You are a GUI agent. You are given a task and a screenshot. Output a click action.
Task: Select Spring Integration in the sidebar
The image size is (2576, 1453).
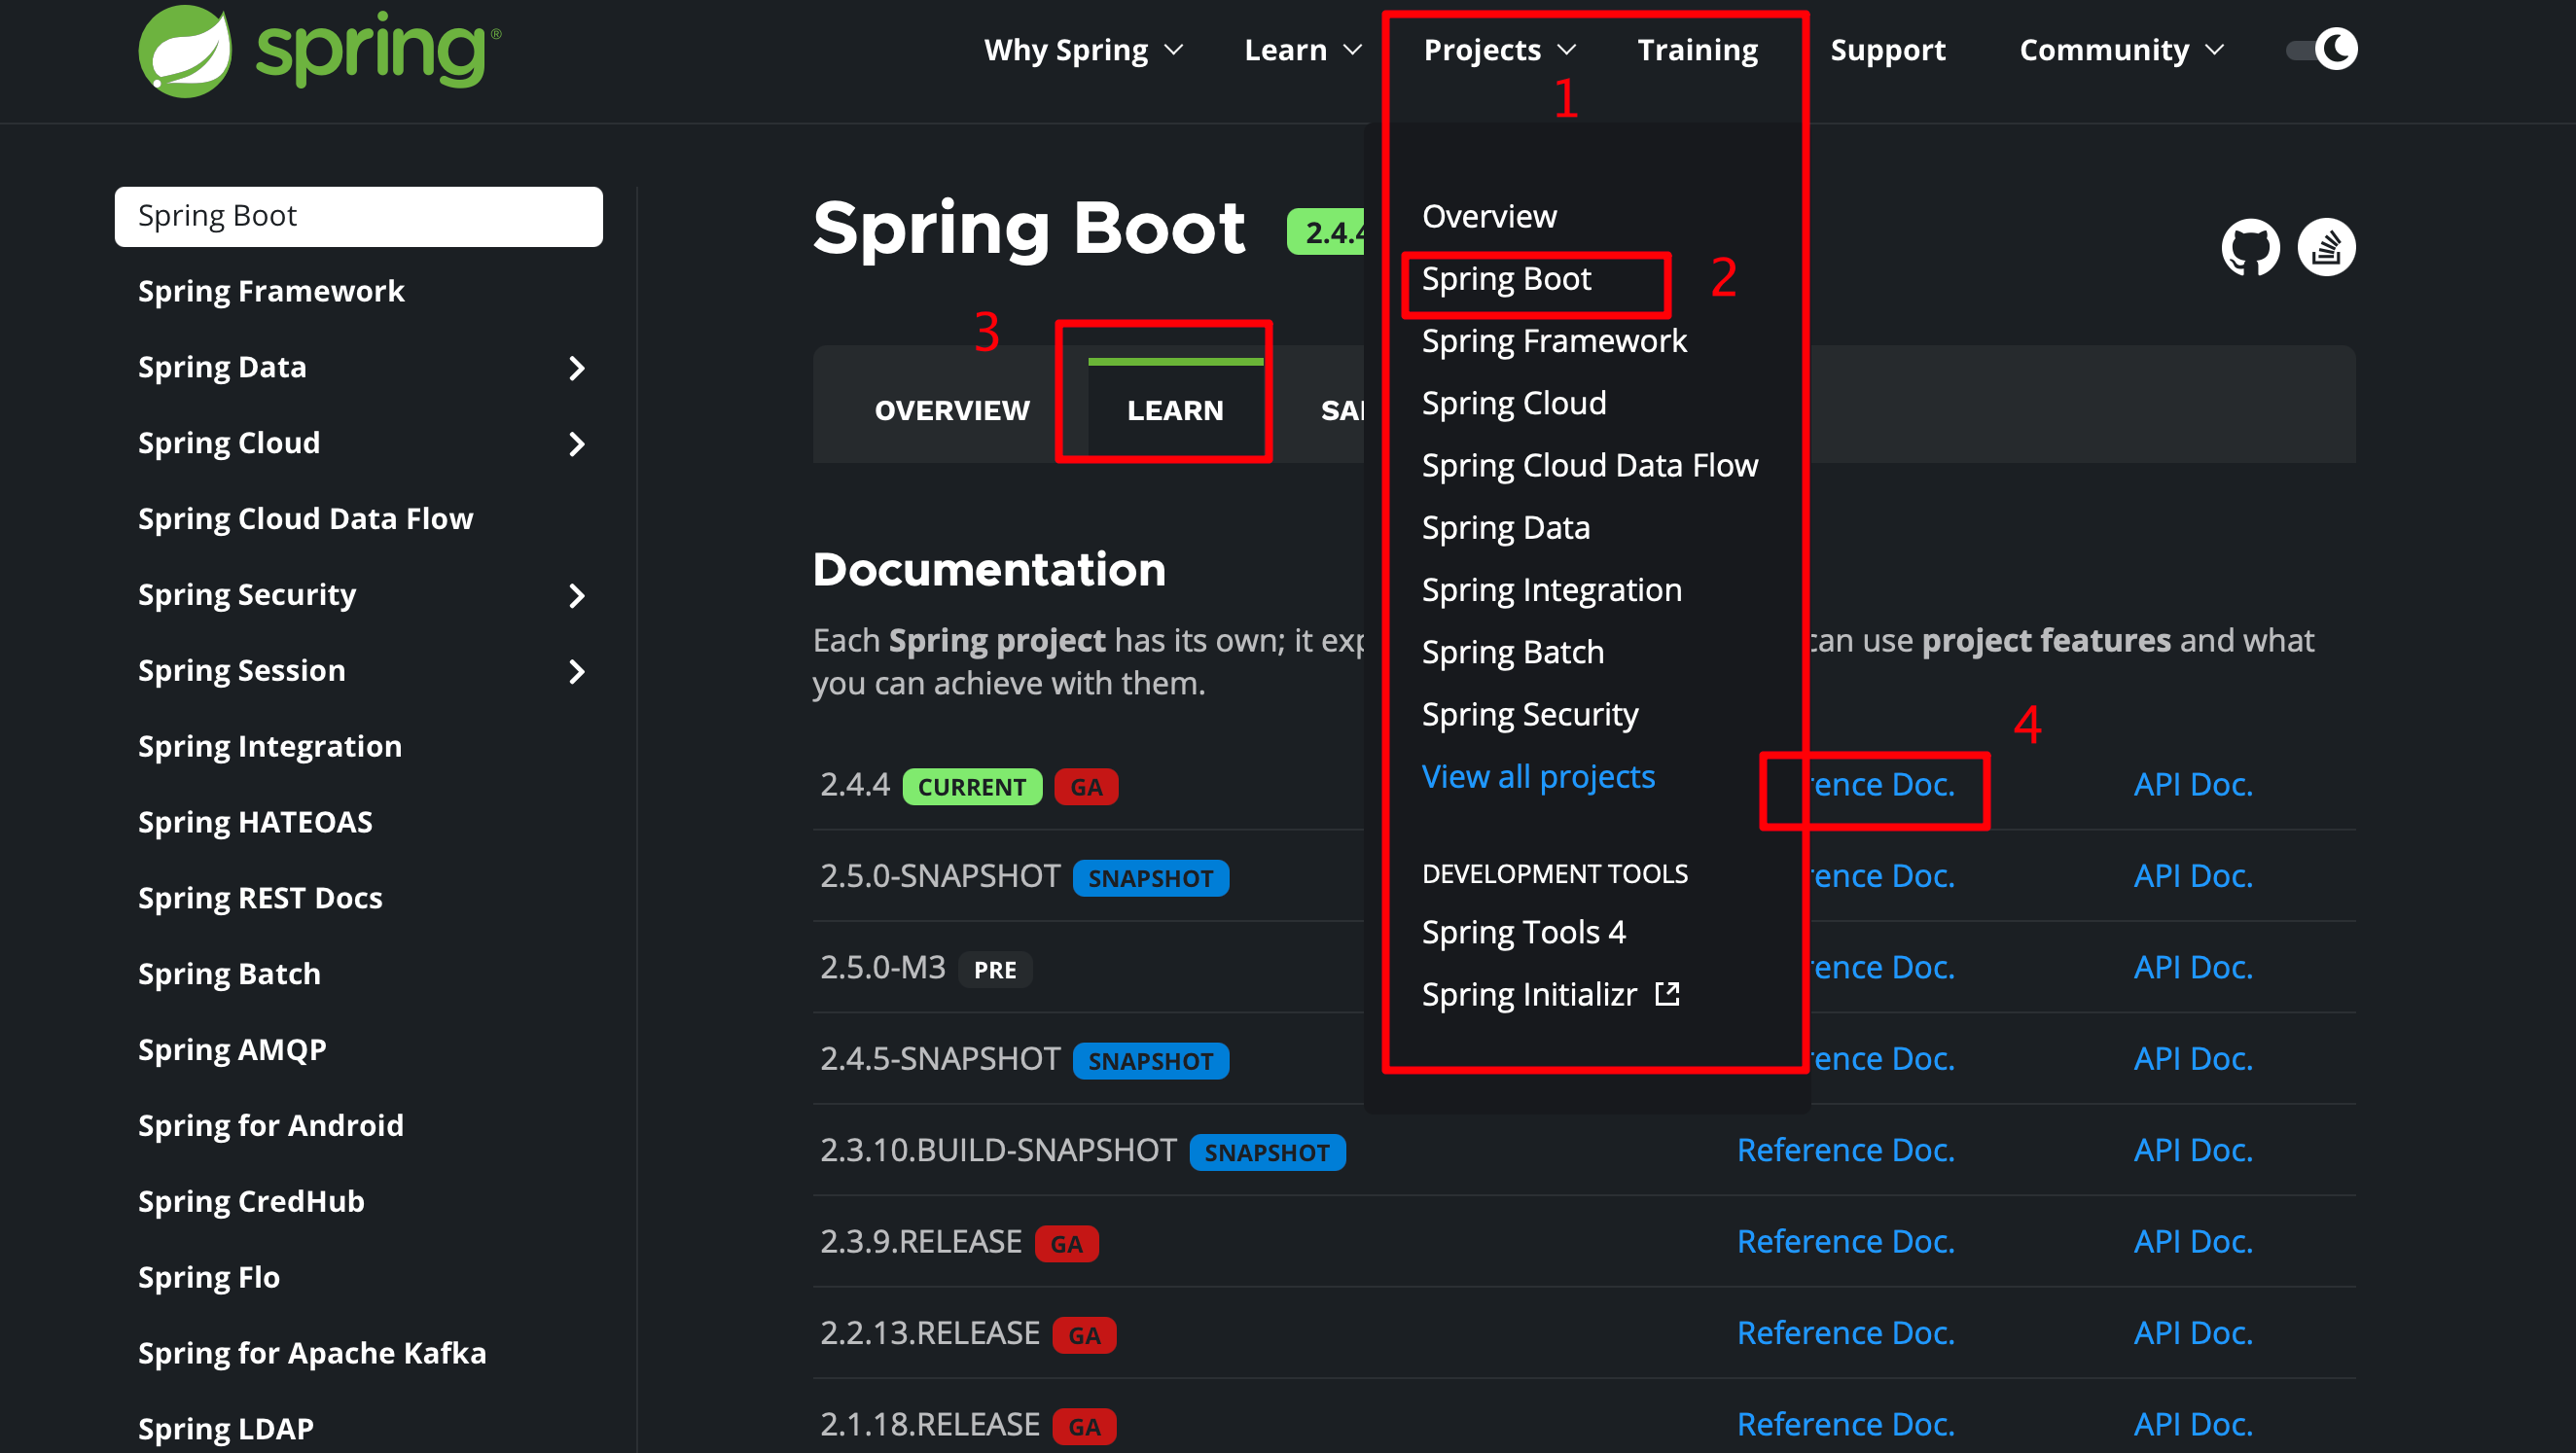point(270,747)
